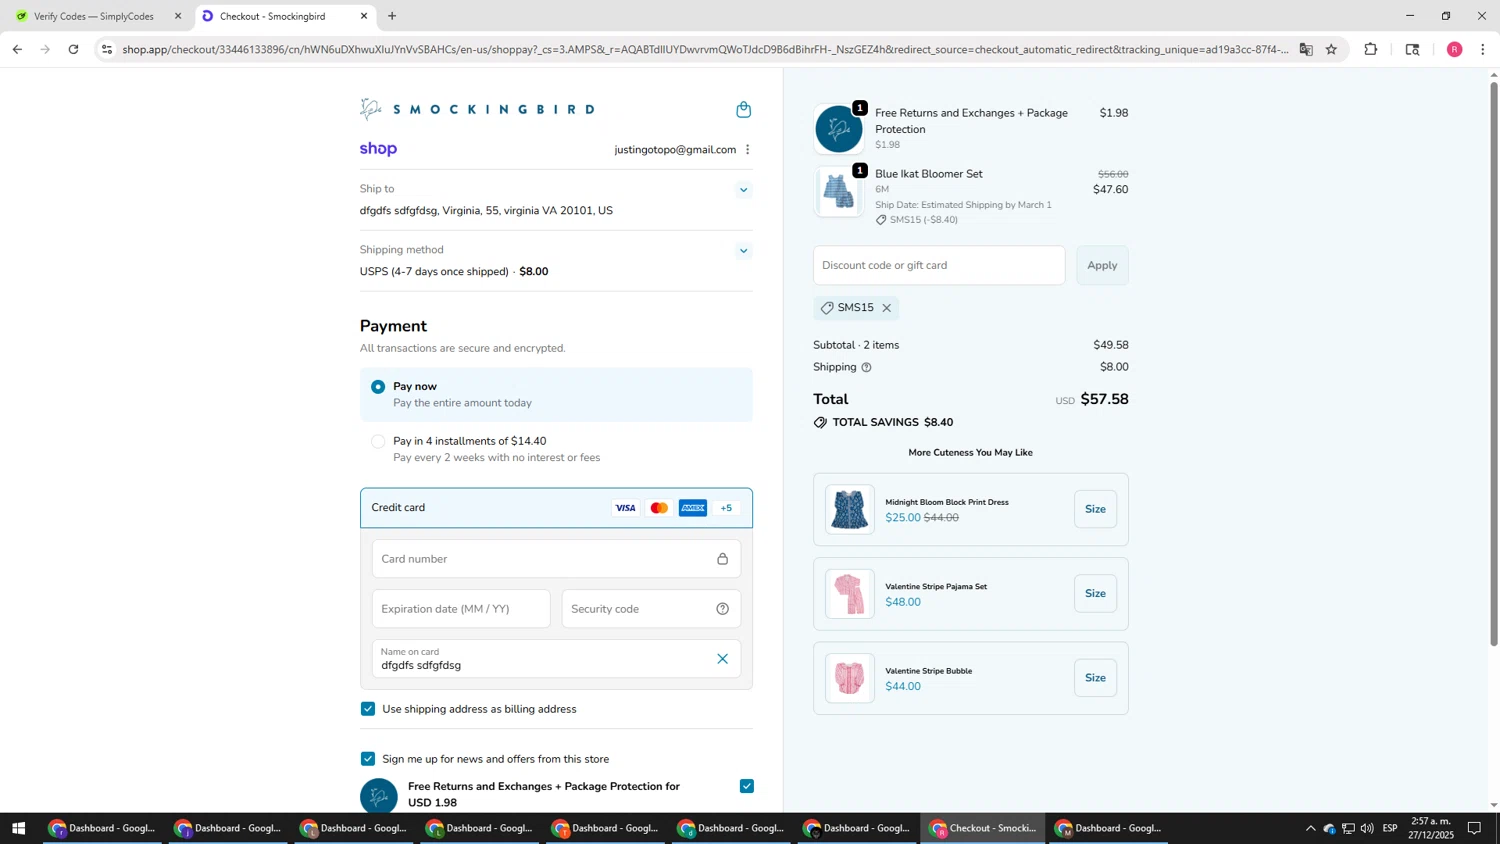Click the Security code field
The width and height of the screenshot is (1500, 844).
coord(651,609)
